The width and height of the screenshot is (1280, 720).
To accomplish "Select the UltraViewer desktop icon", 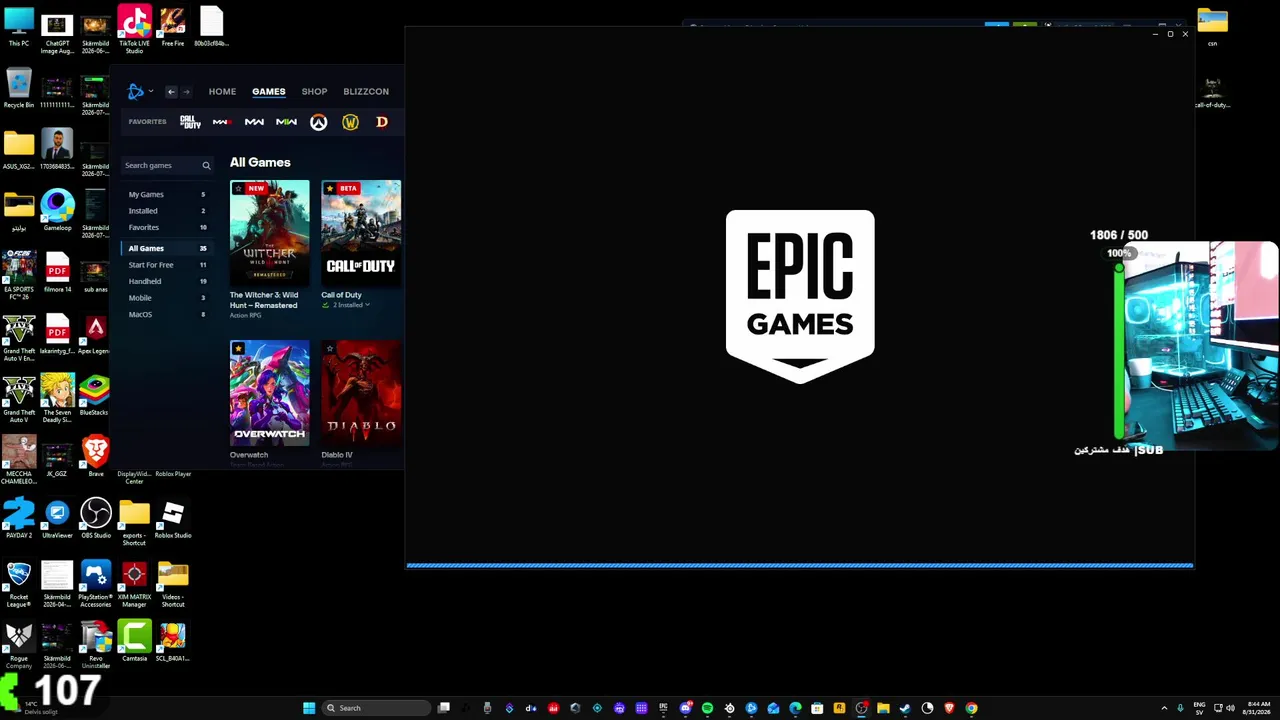I will click(57, 518).
